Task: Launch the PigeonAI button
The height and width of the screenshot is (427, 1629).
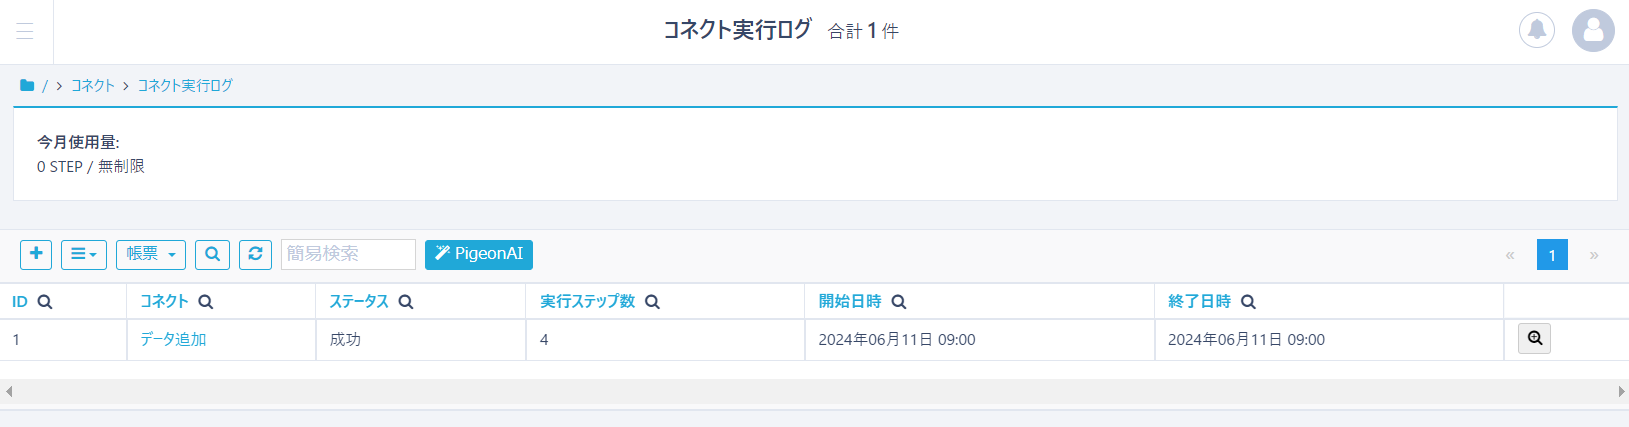Action: pyautogui.click(x=479, y=254)
